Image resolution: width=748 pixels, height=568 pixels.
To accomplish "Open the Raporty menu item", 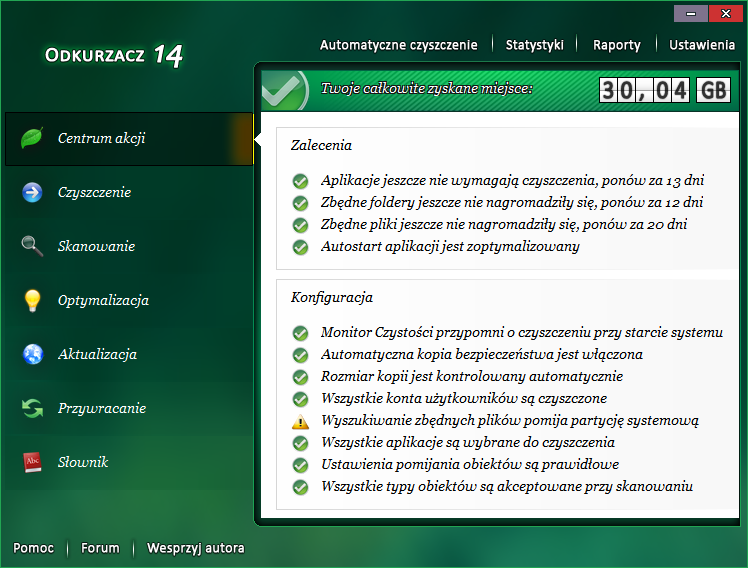I will click(616, 45).
